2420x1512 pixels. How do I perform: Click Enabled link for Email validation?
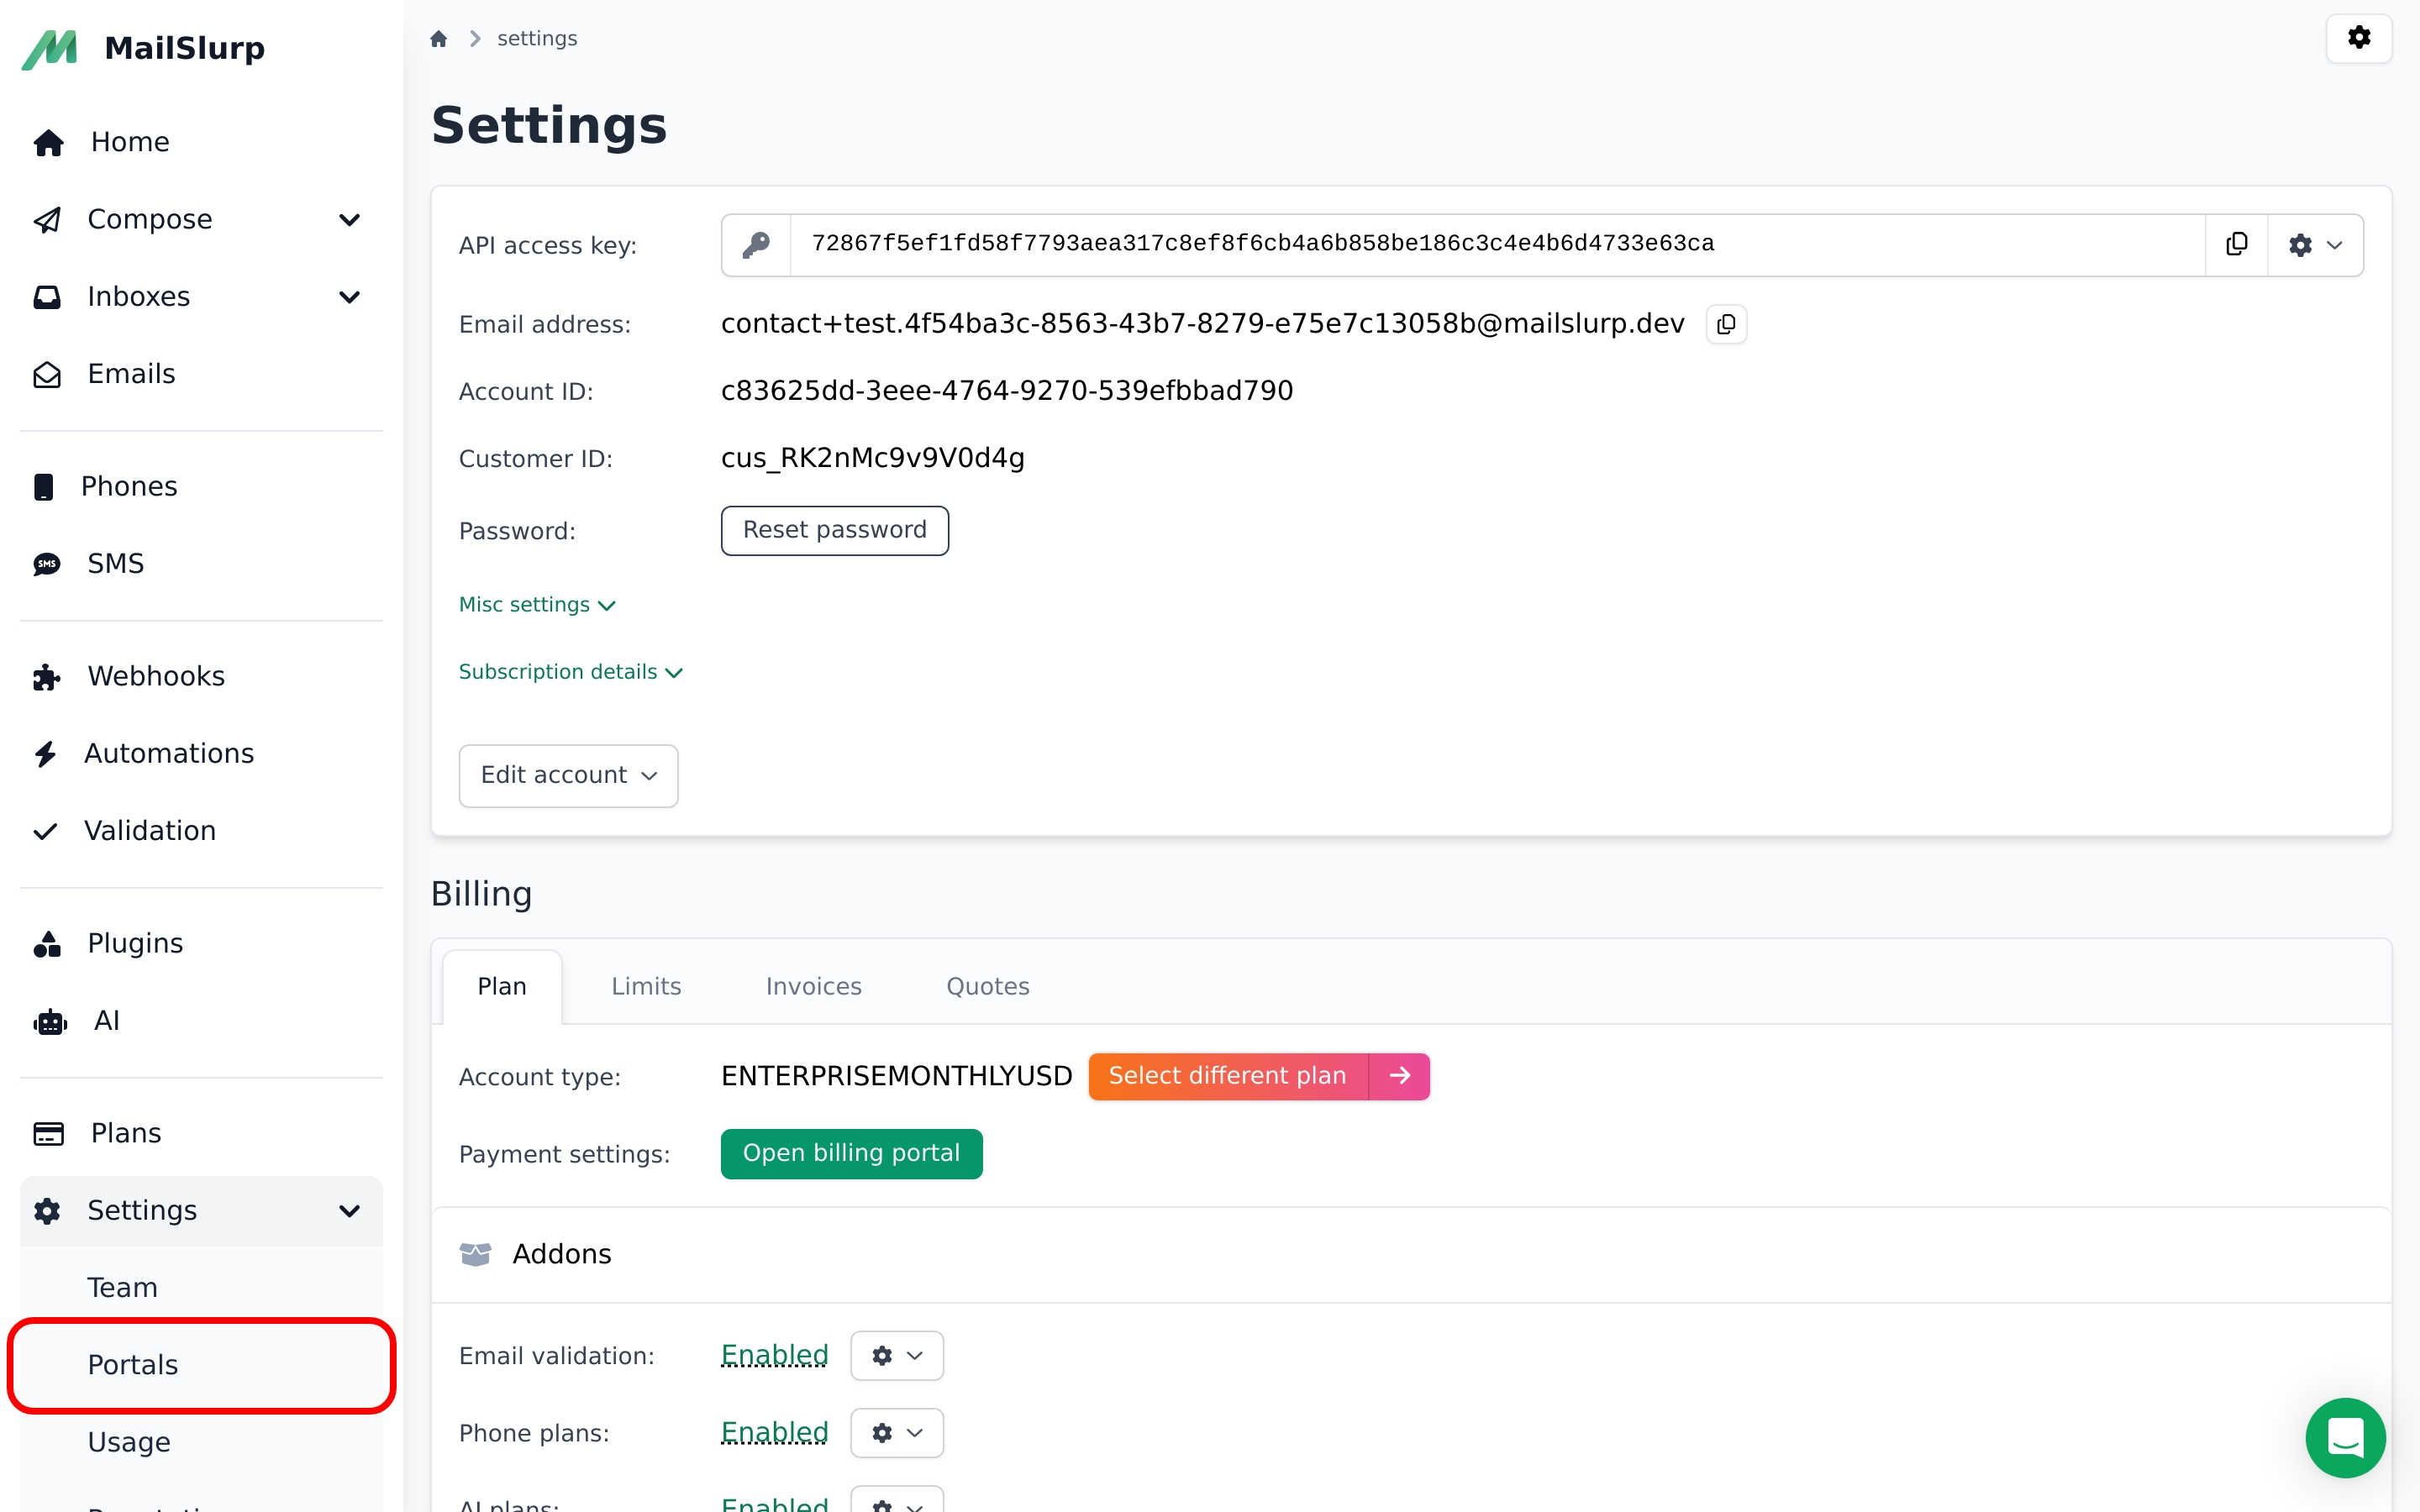click(x=775, y=1356)
